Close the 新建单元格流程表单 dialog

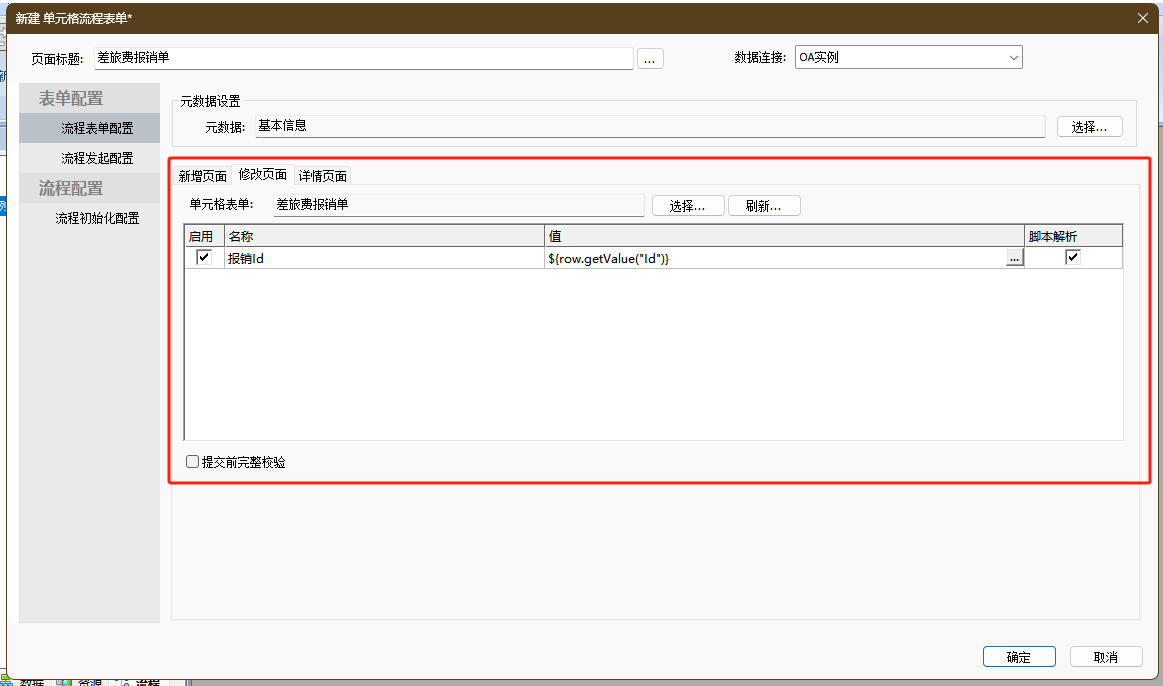tap(1143, 17)
